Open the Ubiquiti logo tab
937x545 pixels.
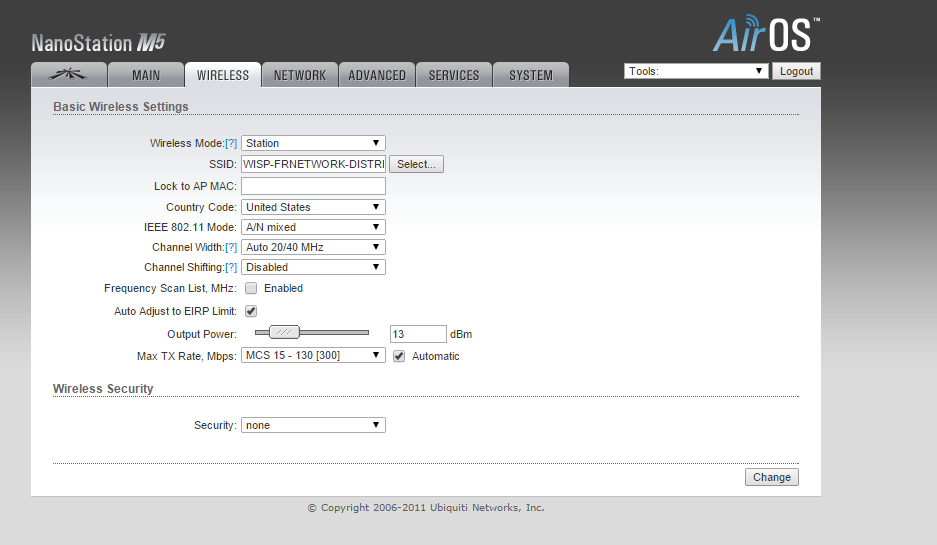click(69, 75)
